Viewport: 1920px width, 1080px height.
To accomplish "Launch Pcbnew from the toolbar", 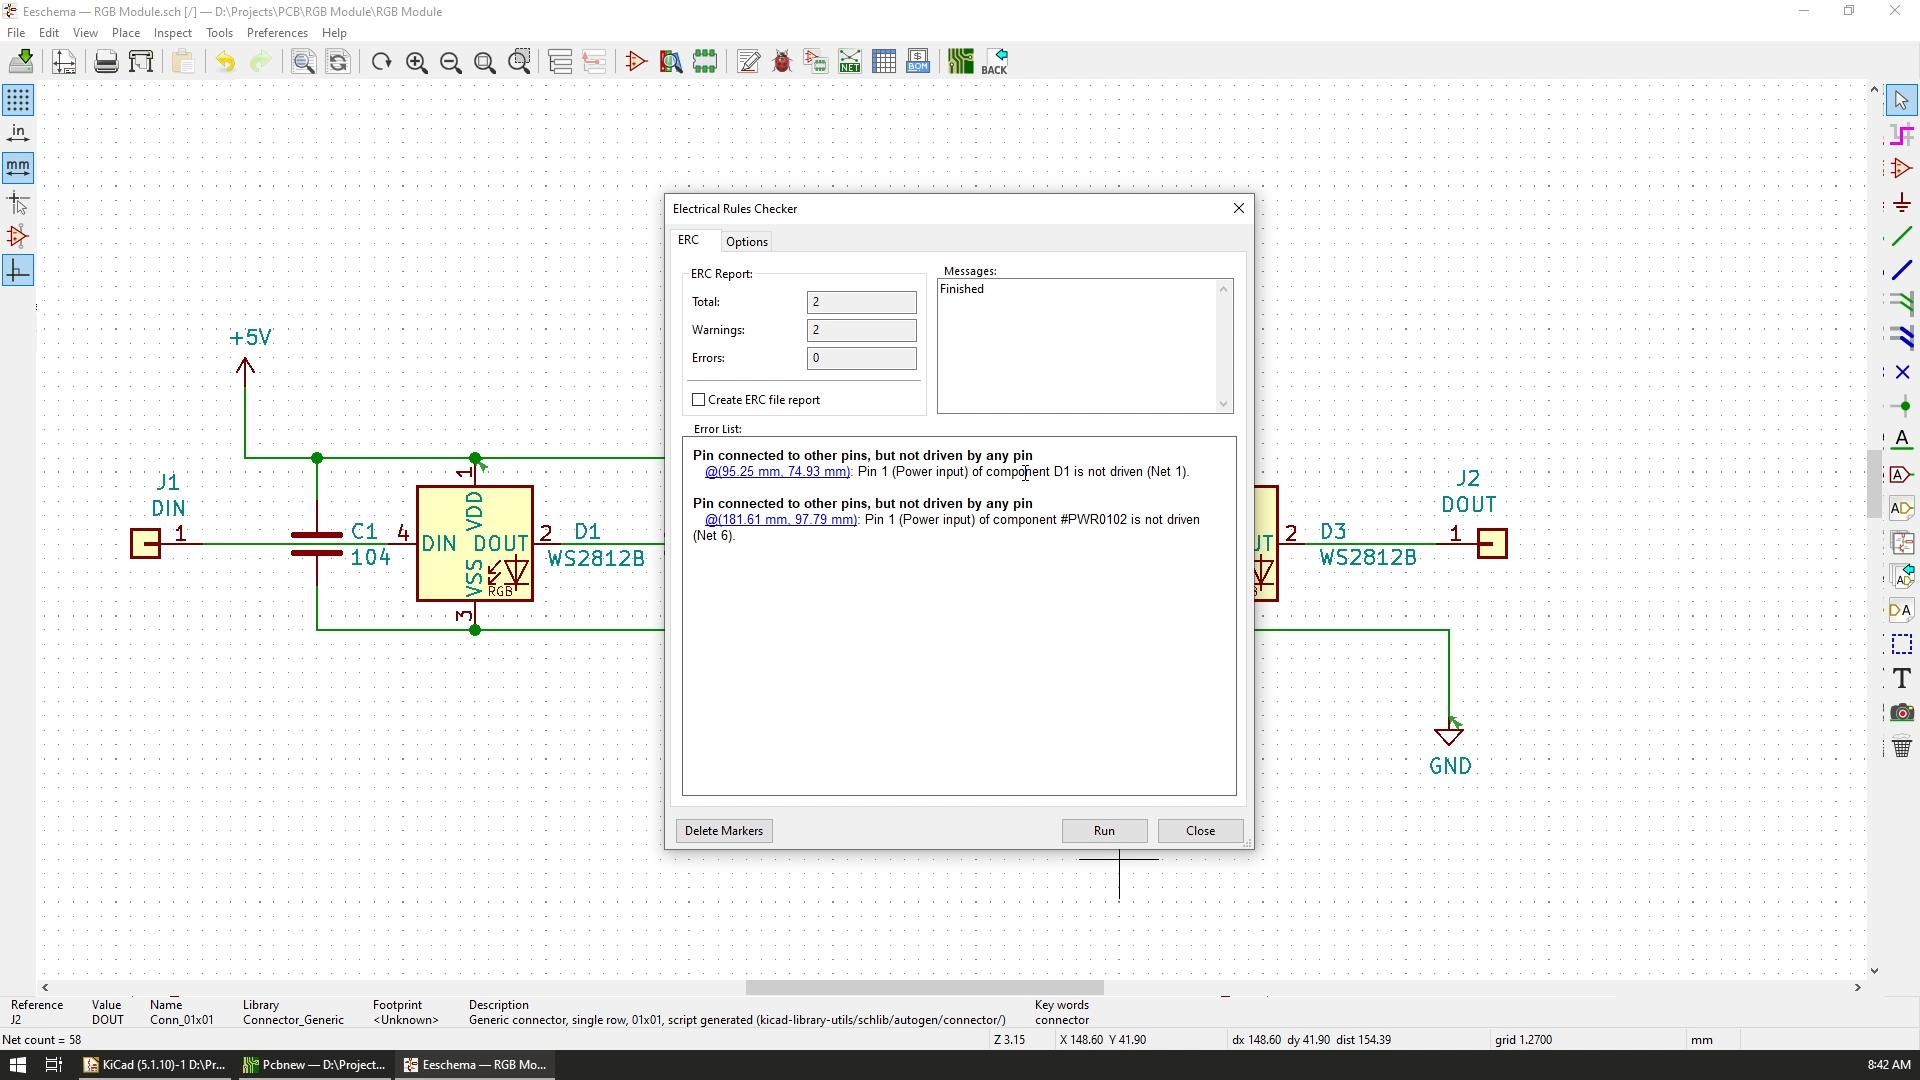I will click(959, 61).
